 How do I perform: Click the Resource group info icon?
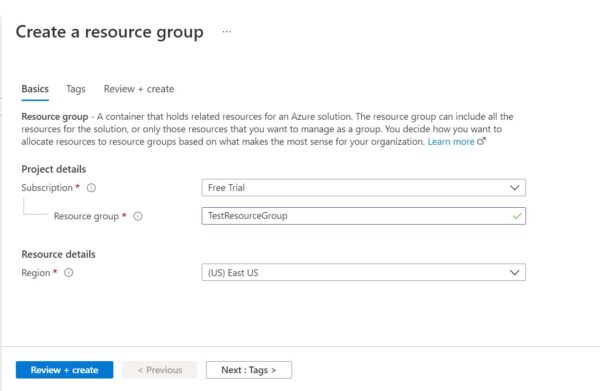pyautogui.click(x=138, y=216)
